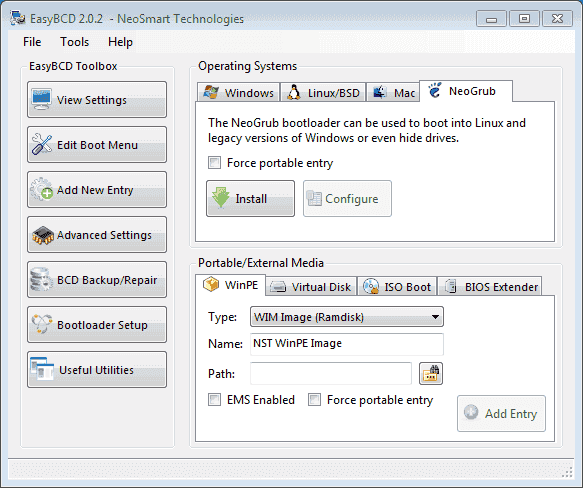Viewport: 583px width, 488px height.
Task: Open View Settings monitor icon
Action: click(x=41, y=99)
